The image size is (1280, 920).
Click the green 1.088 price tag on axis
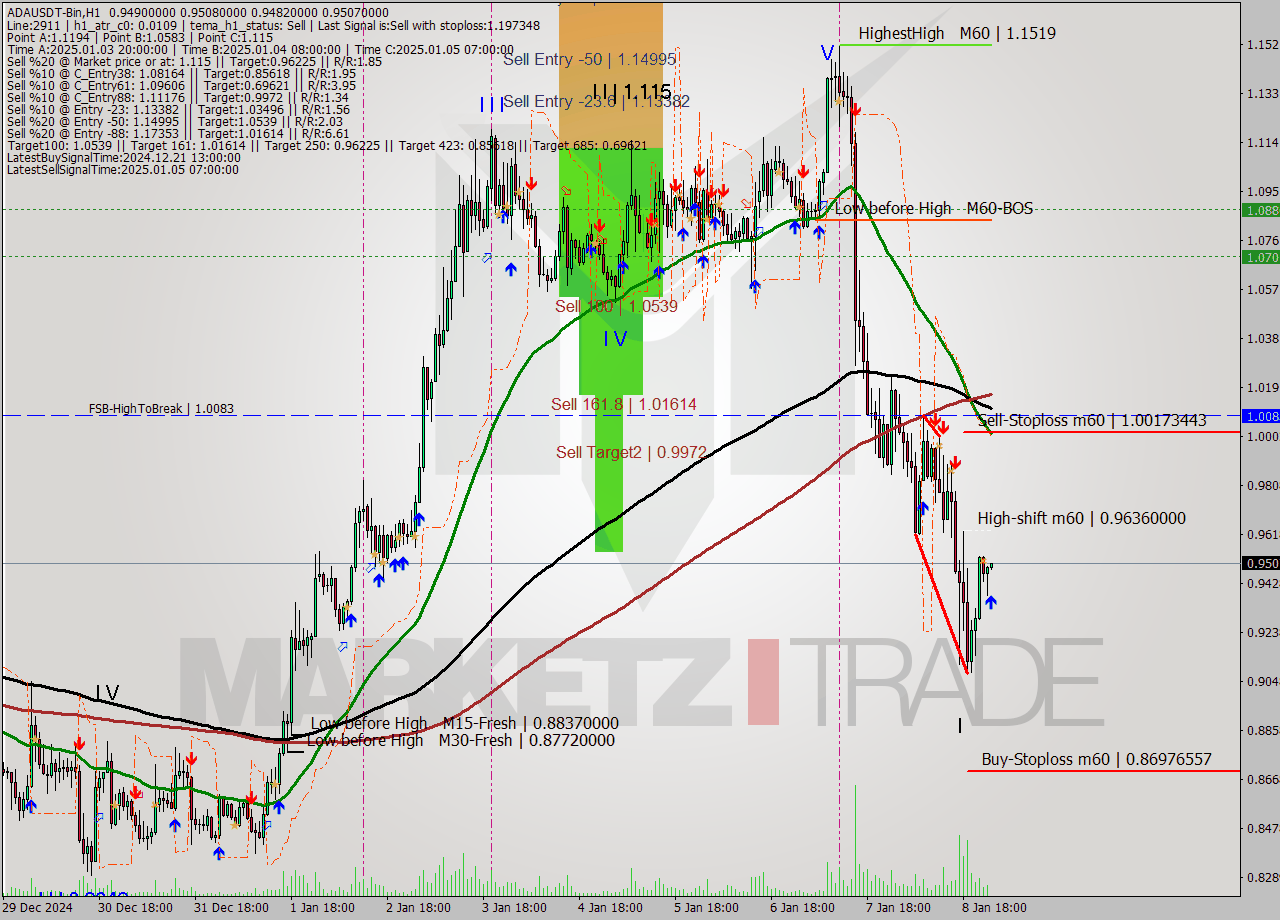[x=1260, y=210]
